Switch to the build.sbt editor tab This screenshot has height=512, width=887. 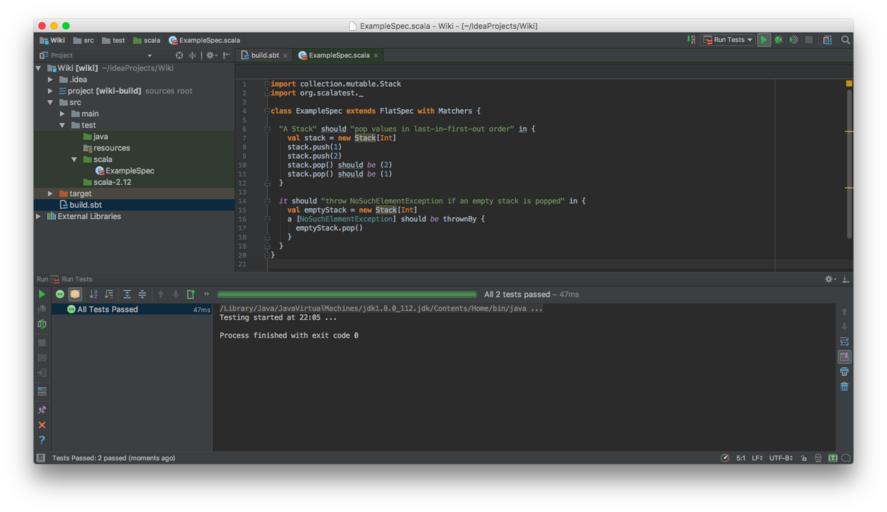coord(264,55)
